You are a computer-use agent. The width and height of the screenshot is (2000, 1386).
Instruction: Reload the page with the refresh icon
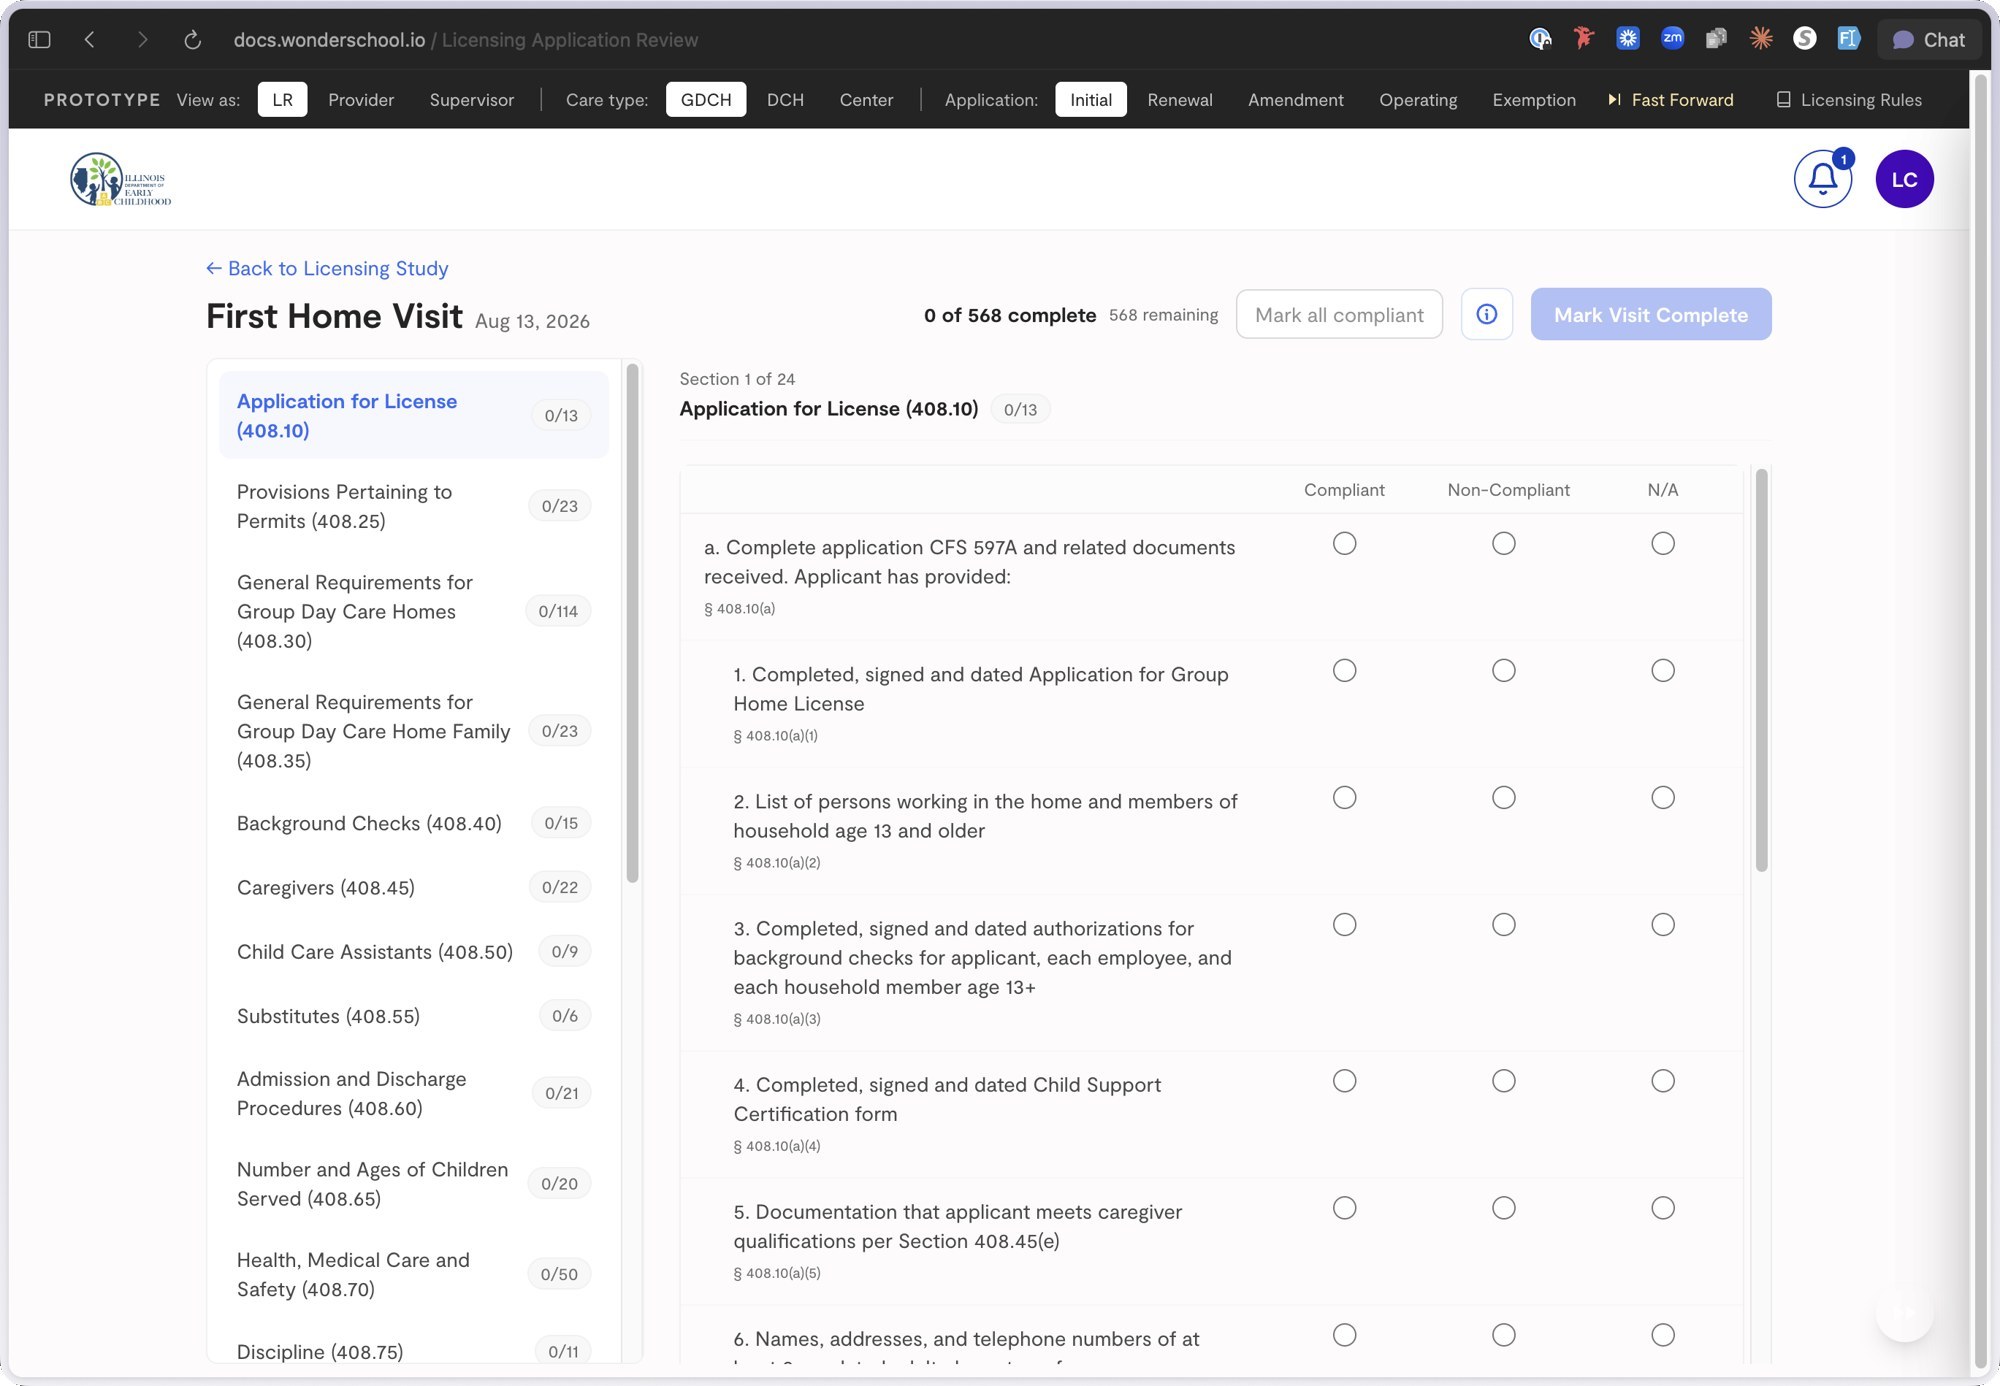tap(193, 40)
